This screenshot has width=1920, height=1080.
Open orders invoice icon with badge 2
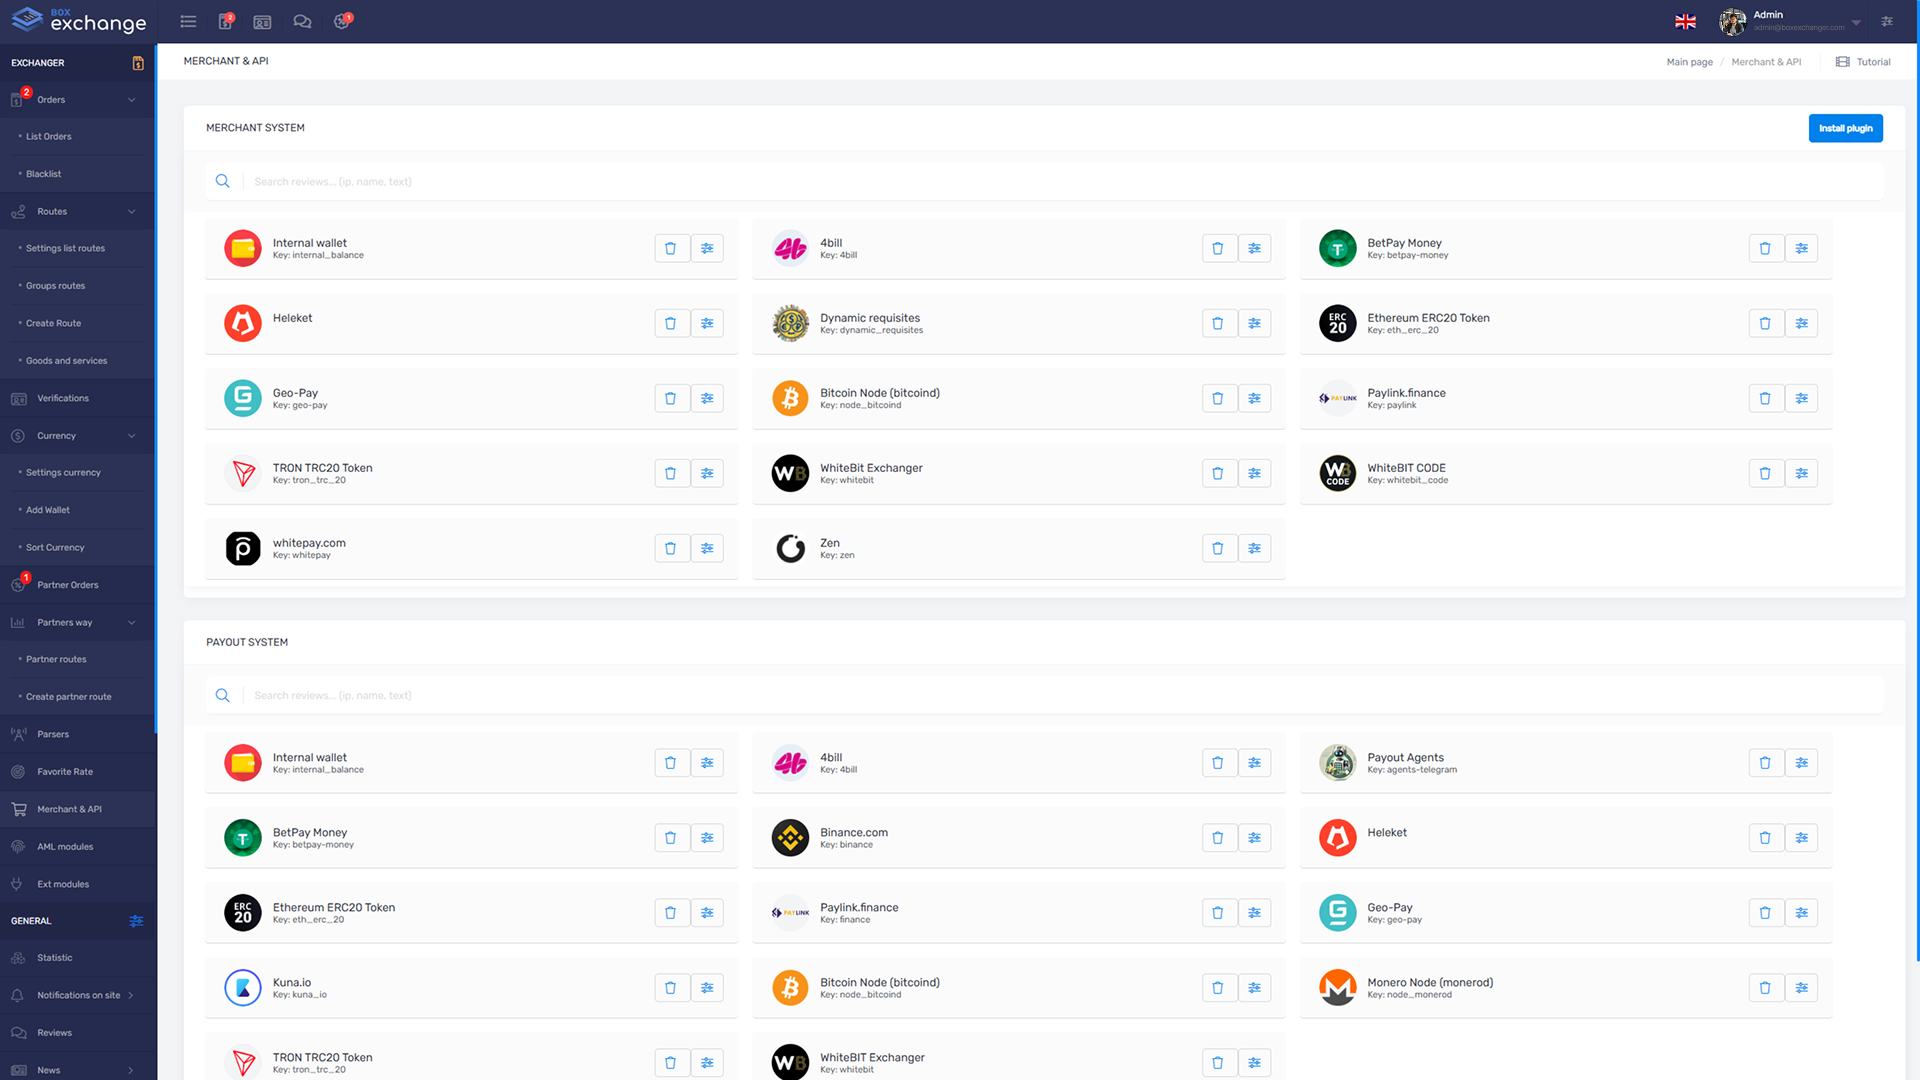click(x=225, y=21)
